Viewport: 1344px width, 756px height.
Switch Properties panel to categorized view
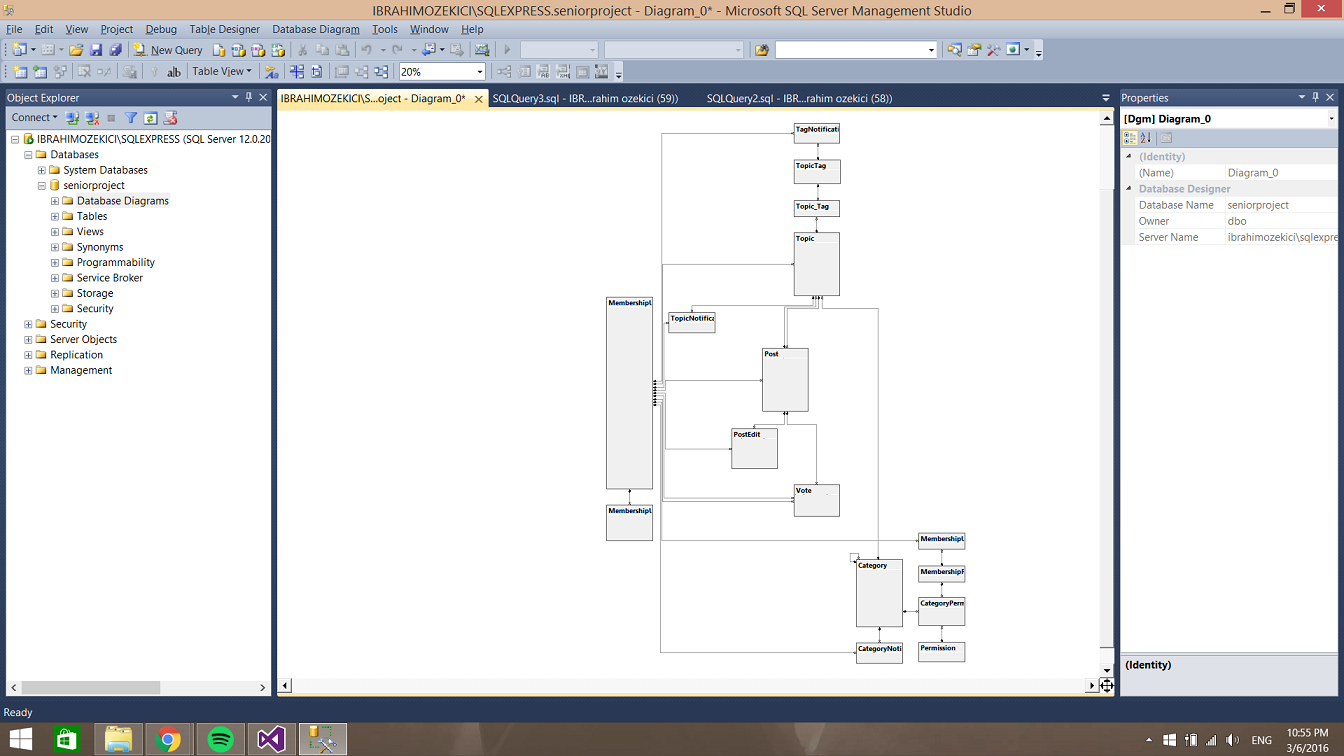[1130, 138]
